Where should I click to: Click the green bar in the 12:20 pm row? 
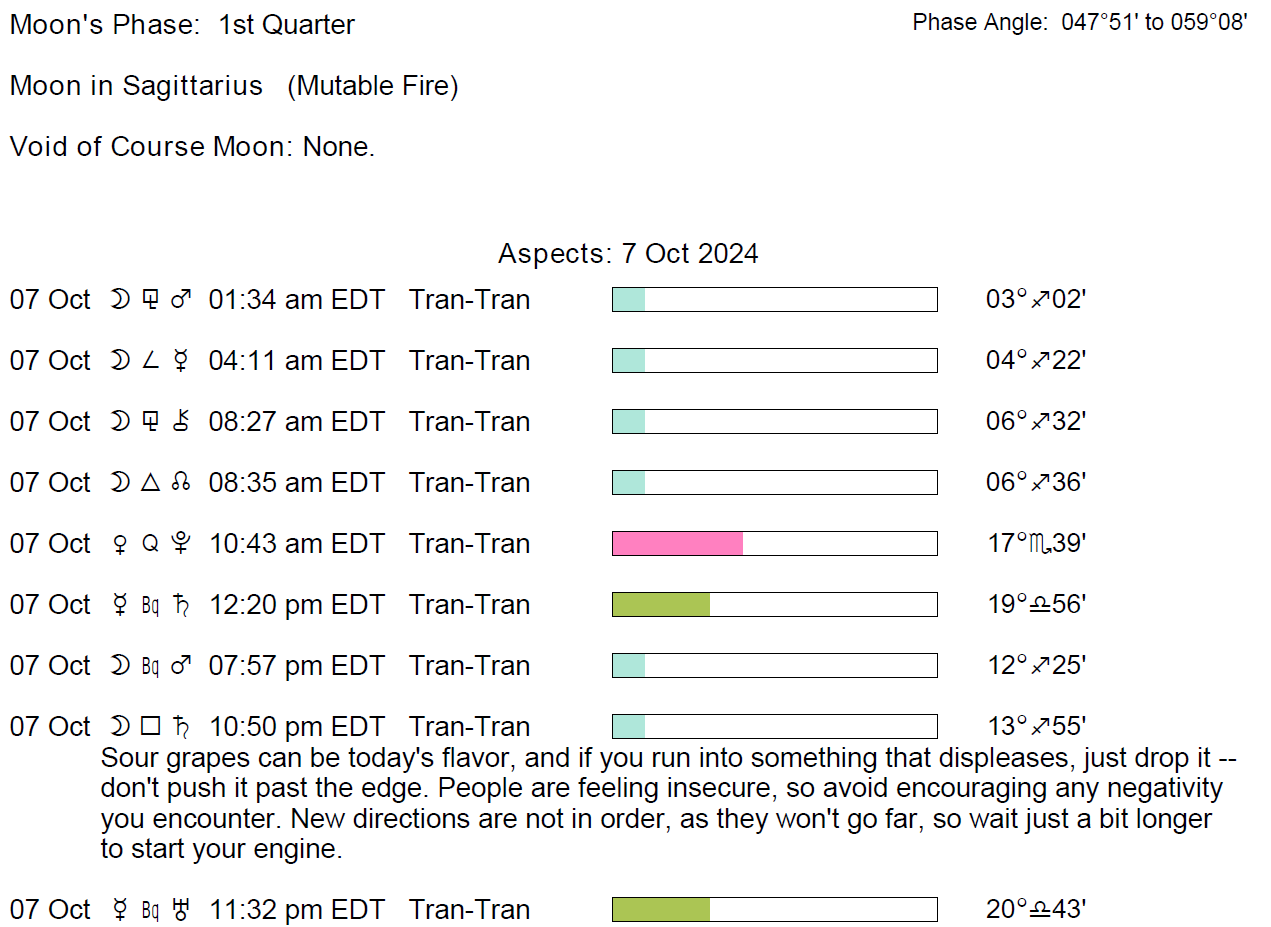click(661, 605)
